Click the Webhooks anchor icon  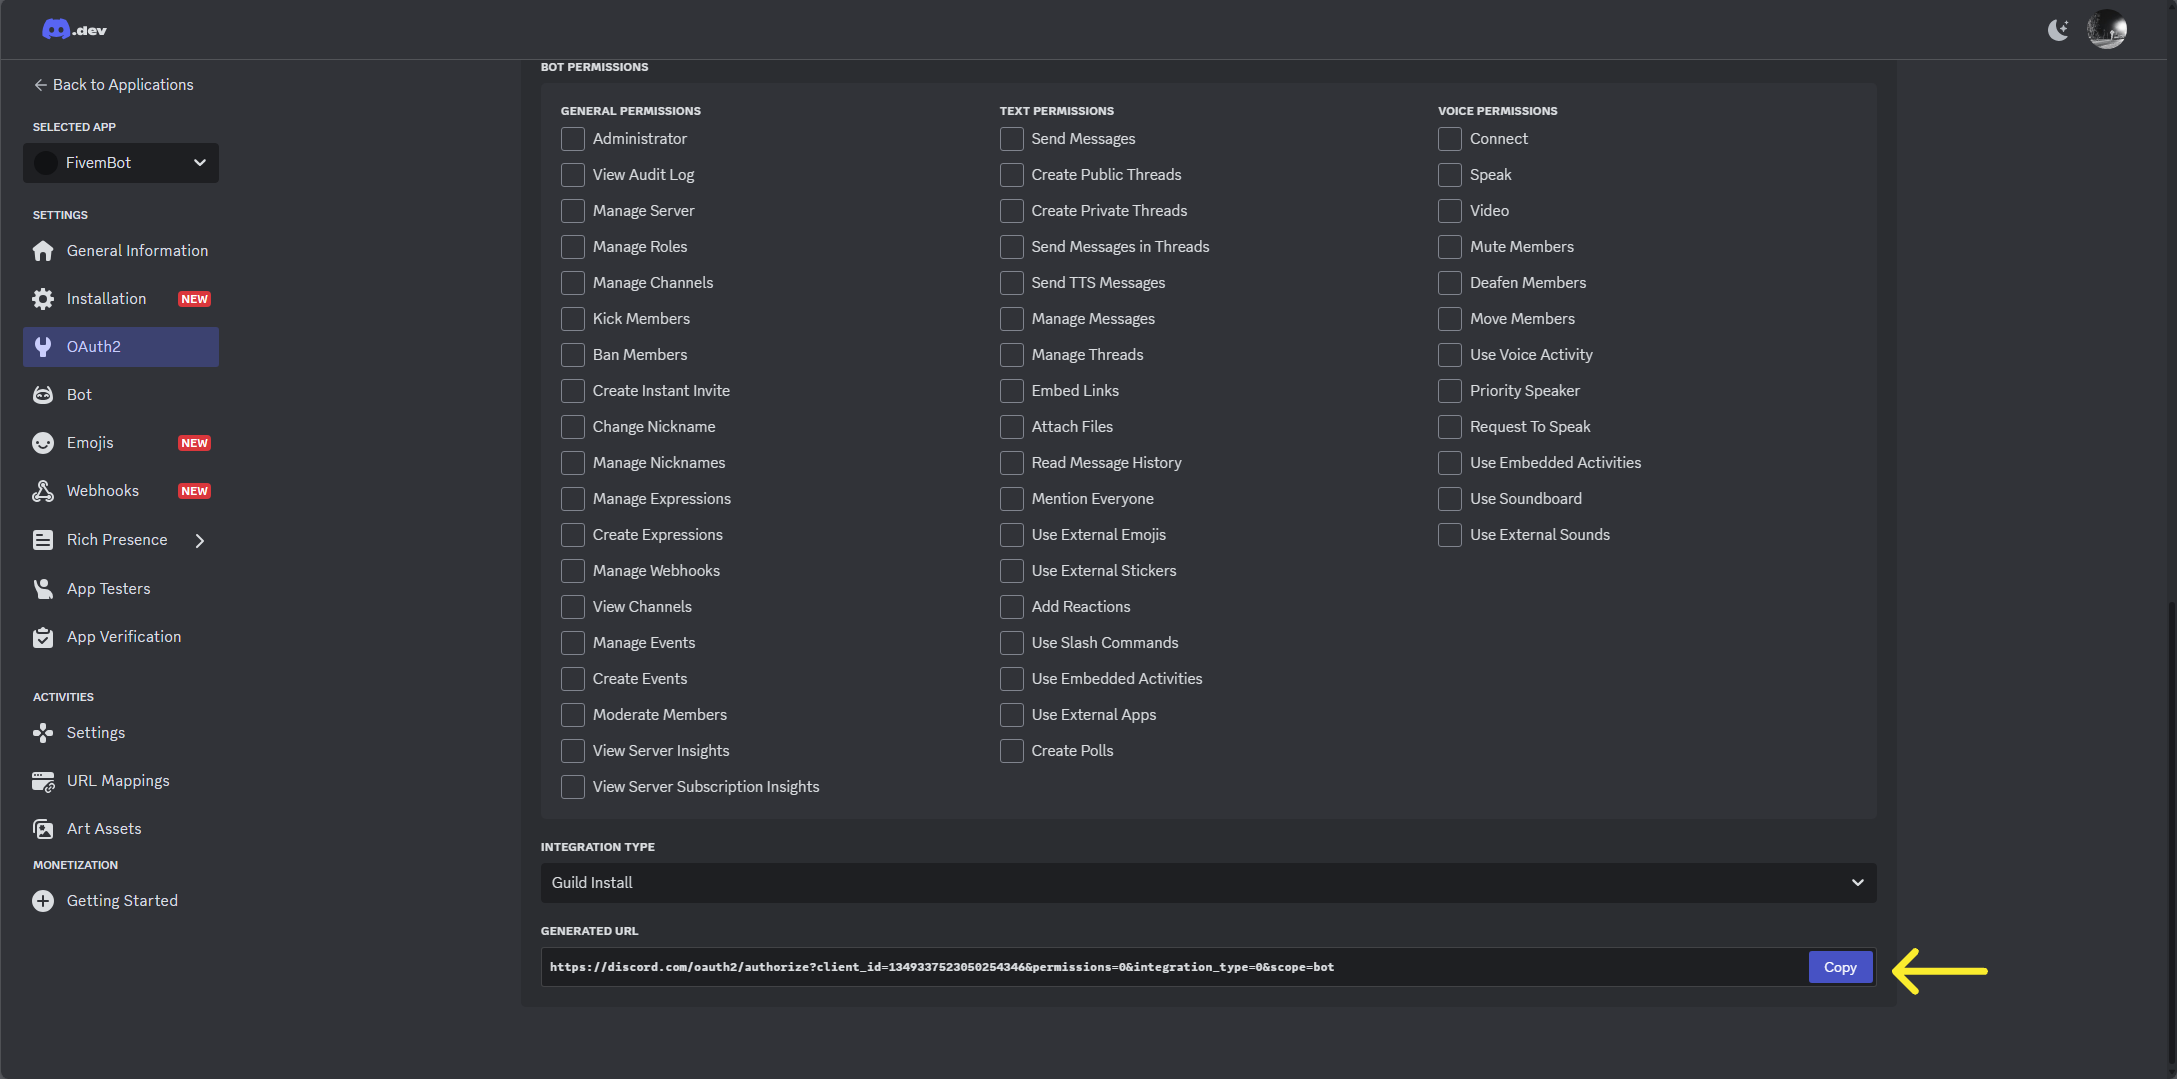(43, 490)
